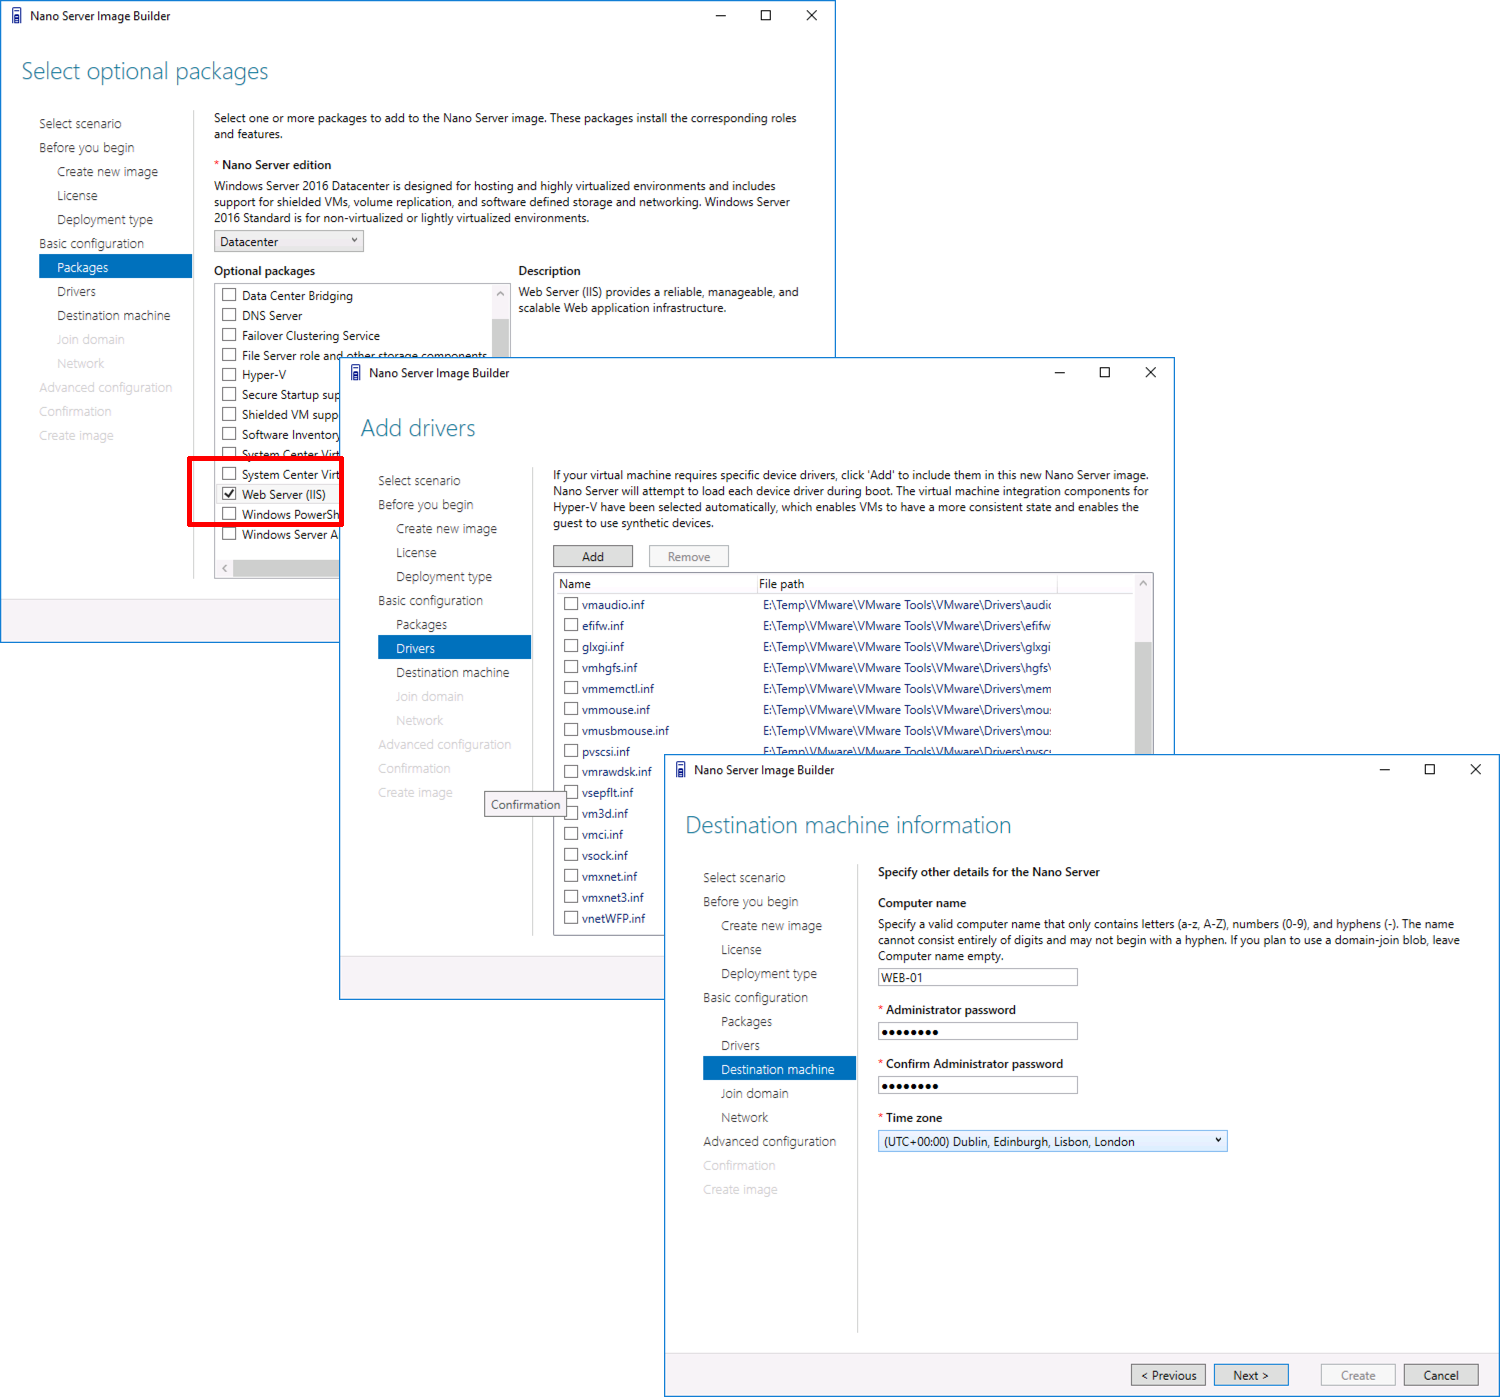
Task: Select License step in Packages window sidebar
Action: [x=77, y=195]
